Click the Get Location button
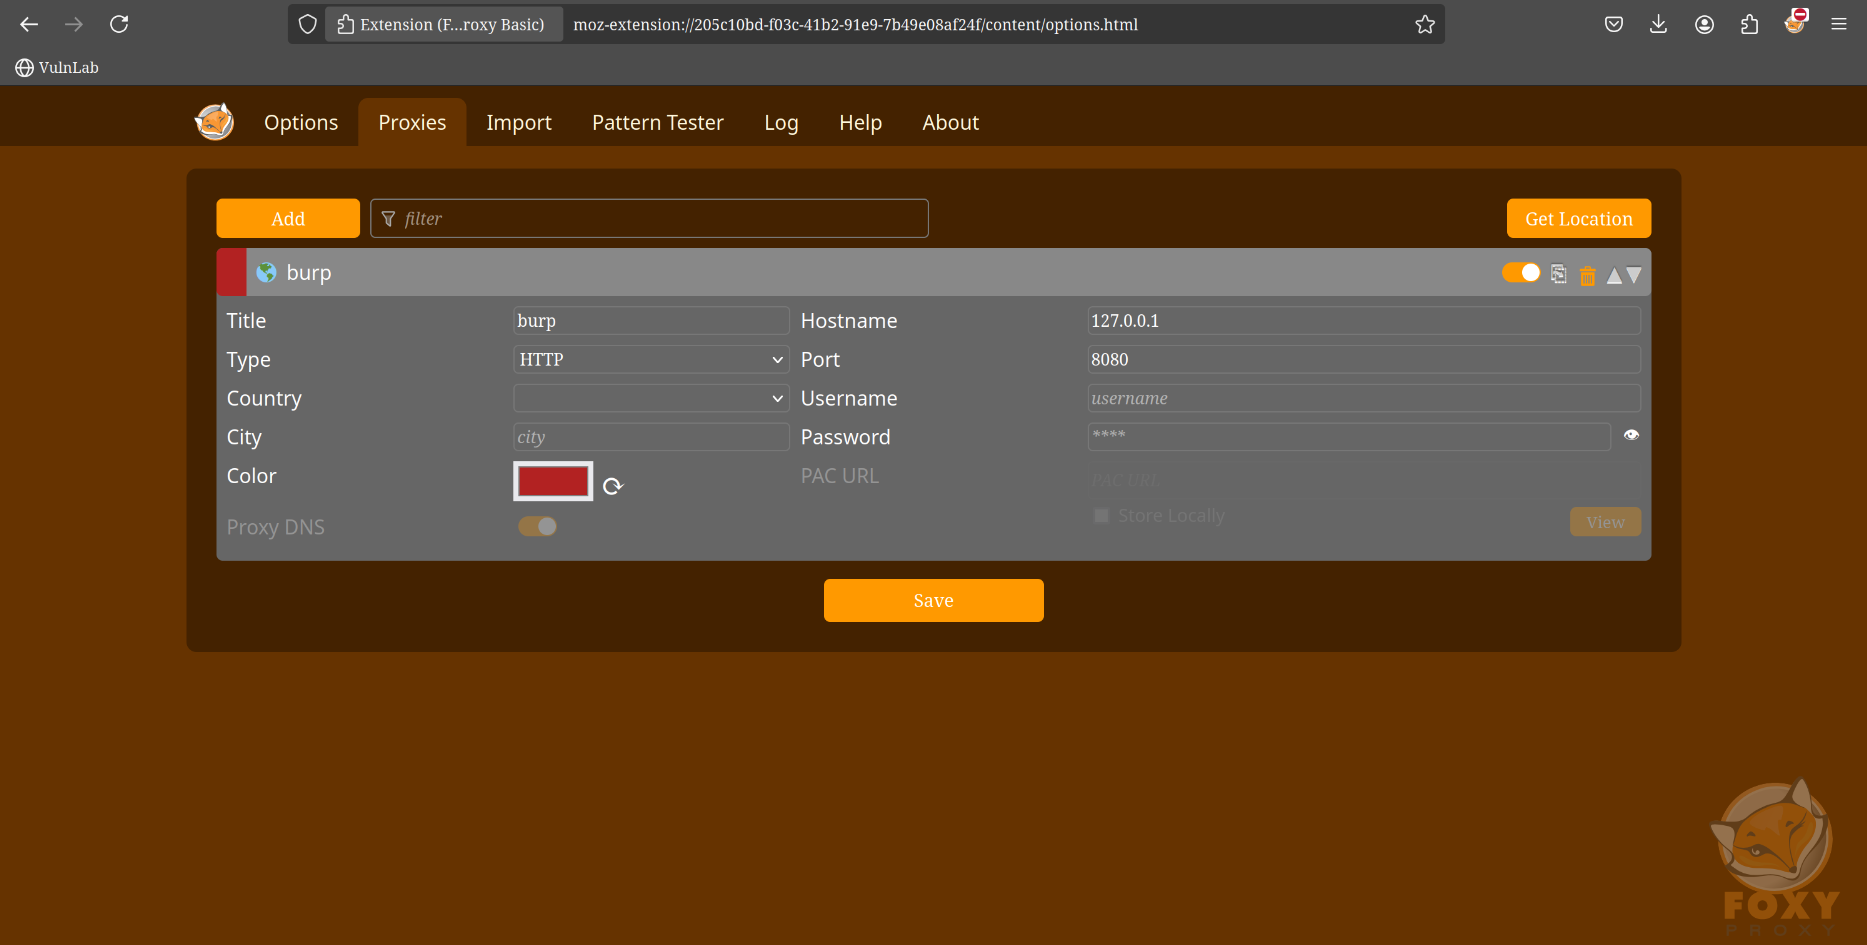 click(1578, 218)
